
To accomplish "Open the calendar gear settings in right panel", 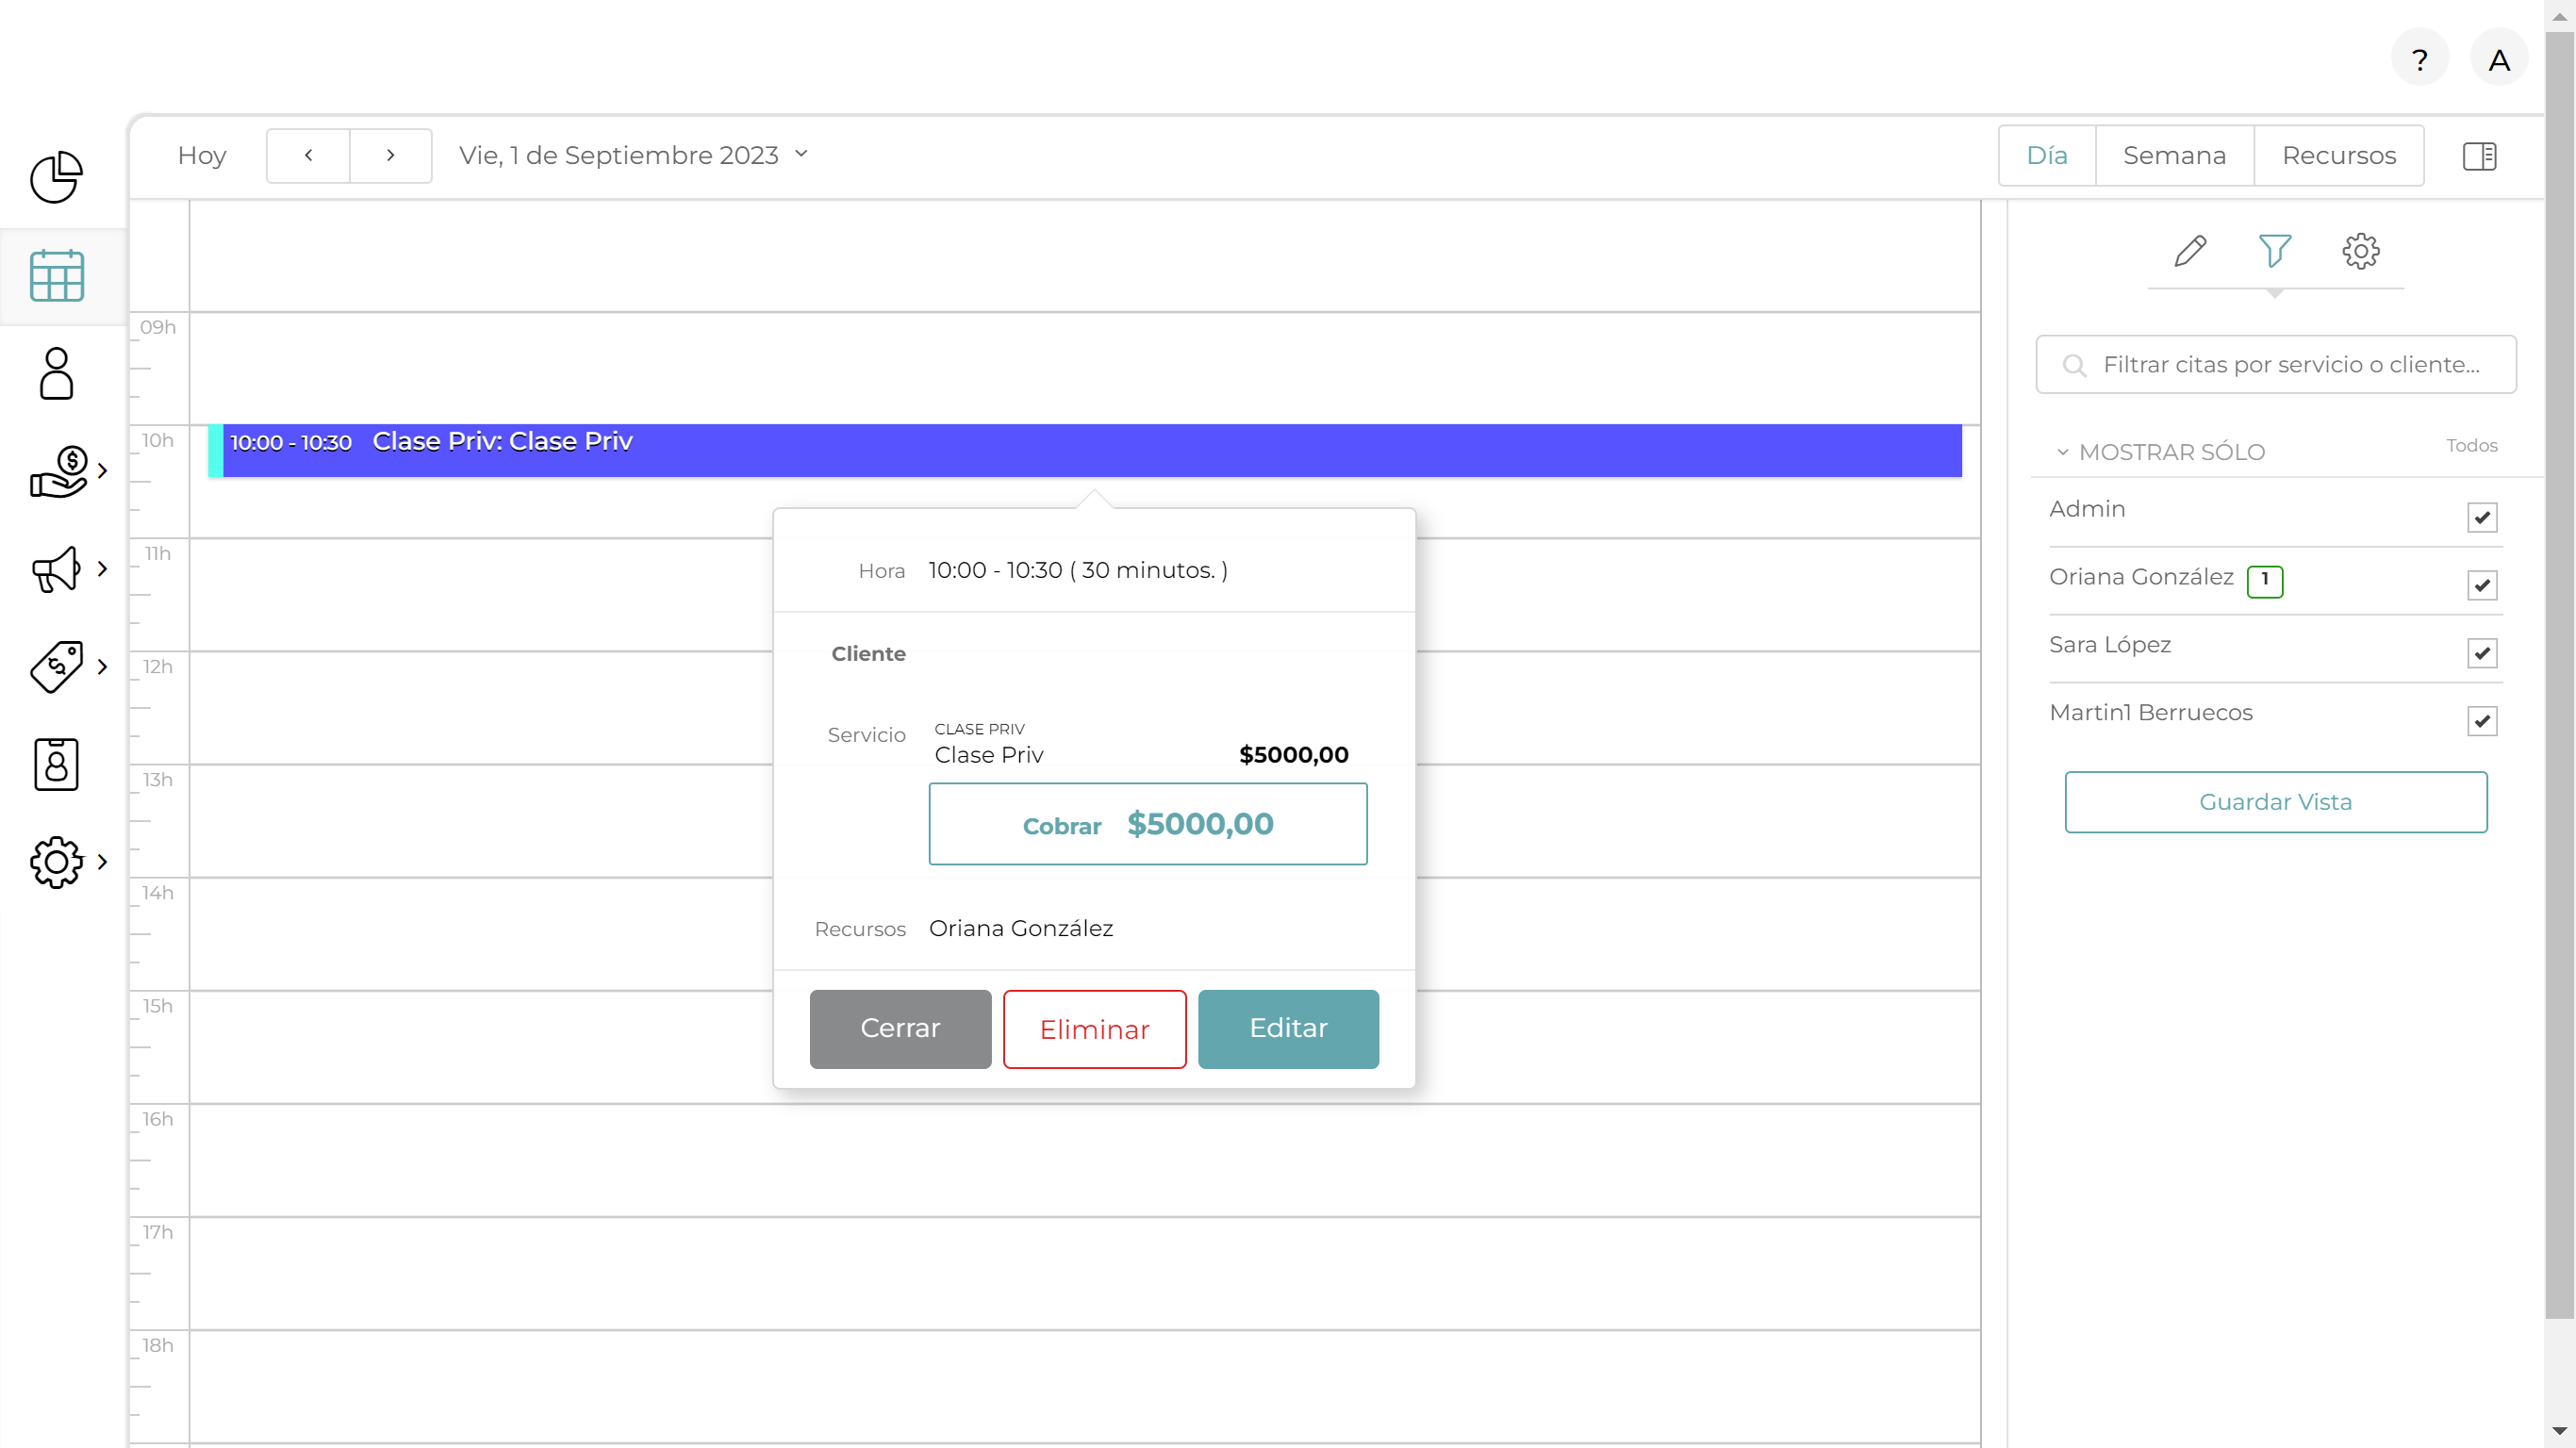I will 2361,251.
